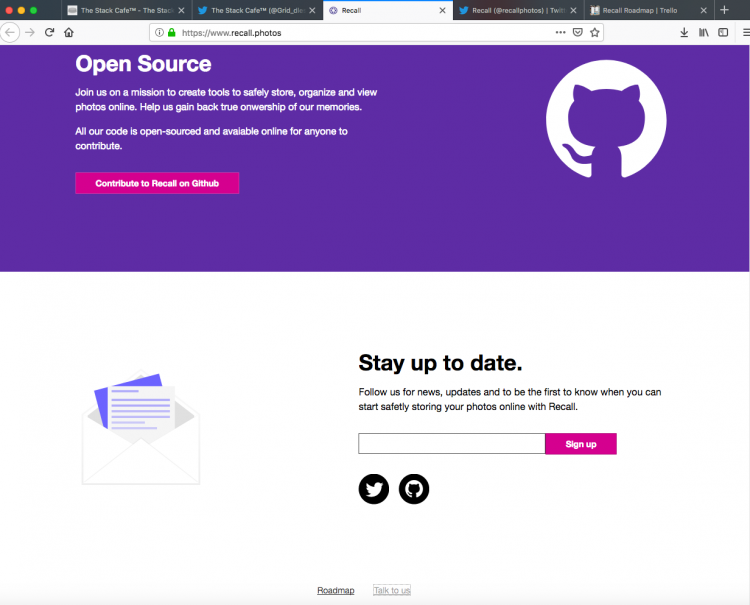Toggle the sidebar view icon
750x605 pixels.
(x=723, y=33)
